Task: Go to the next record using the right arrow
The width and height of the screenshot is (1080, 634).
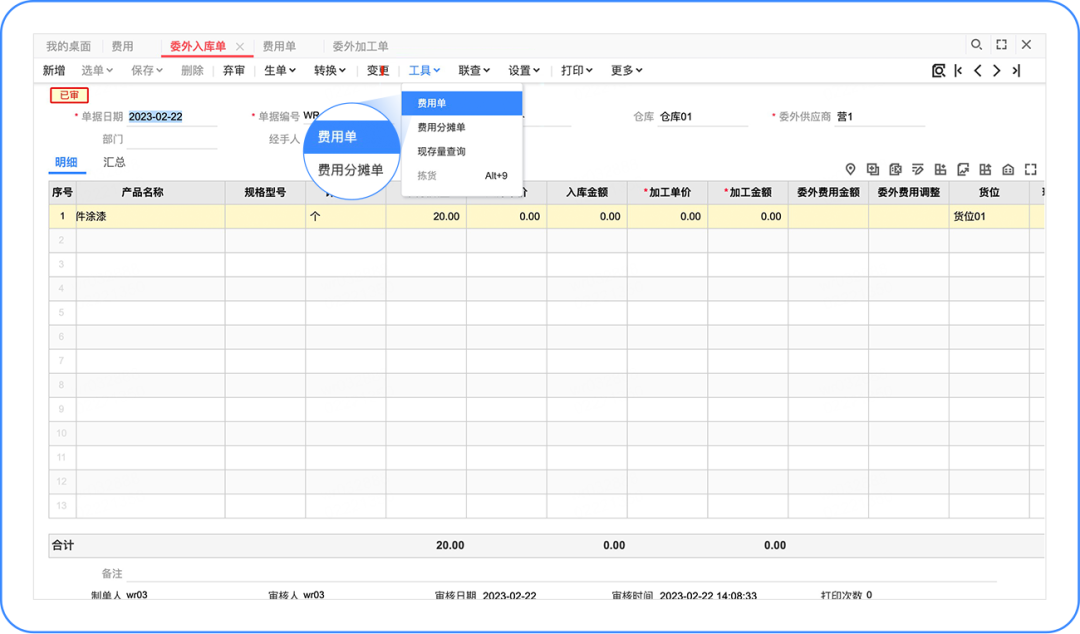Action: [x=997, y=70]
